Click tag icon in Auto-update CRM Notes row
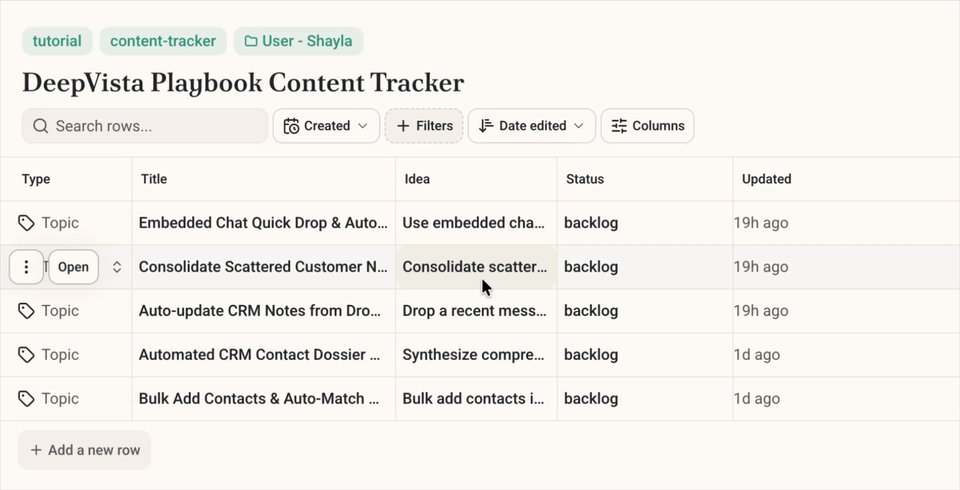Image resolution: width=960 pixels, height=490 pixels. pyautogui.click(x=26, y=311)
